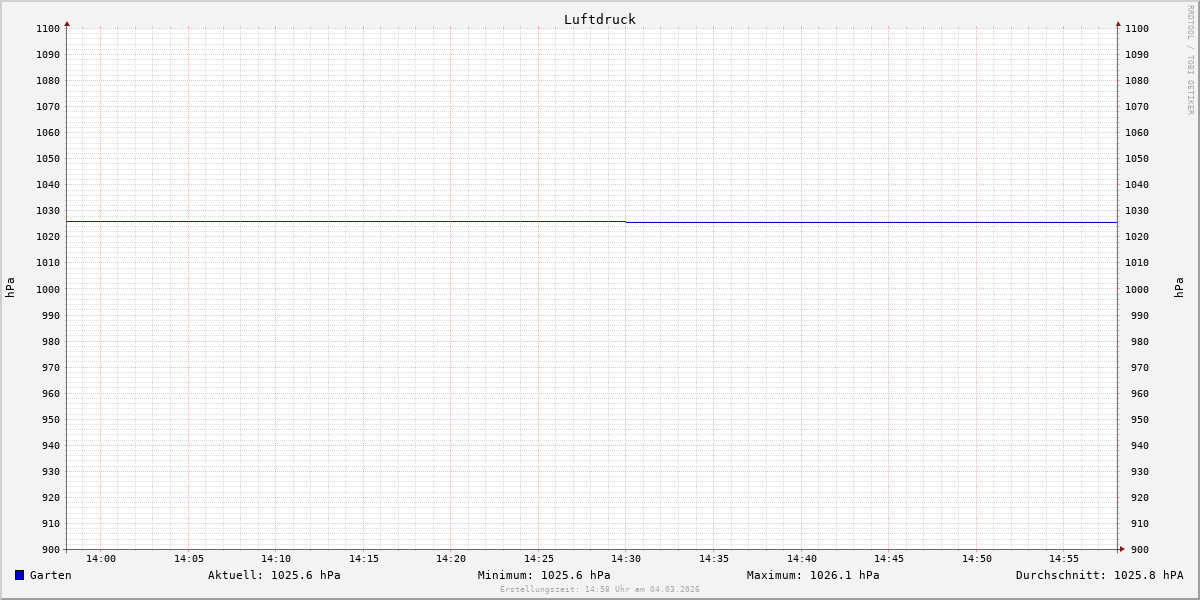1200x600 pixels.
Task: Click the blue Garten legend color square
Action: (x=19, y=575)
